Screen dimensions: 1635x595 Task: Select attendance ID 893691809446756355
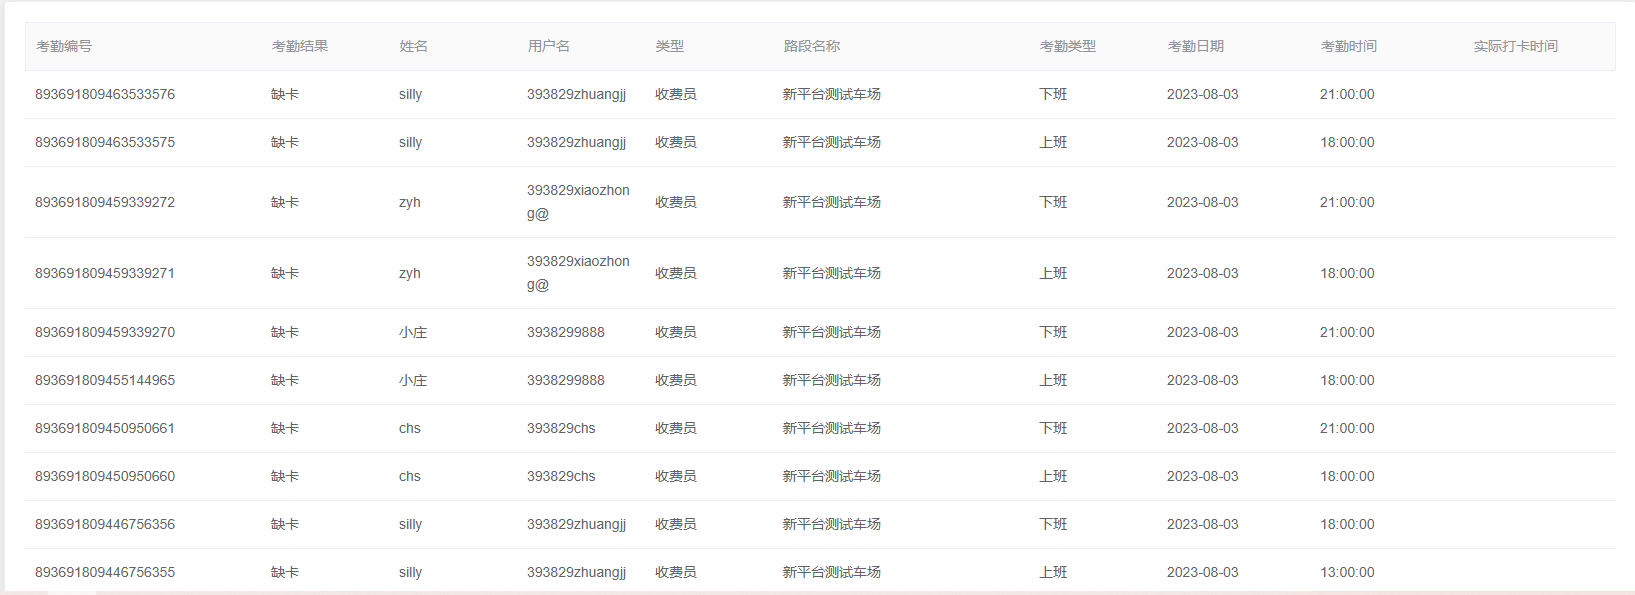(105, 572)
